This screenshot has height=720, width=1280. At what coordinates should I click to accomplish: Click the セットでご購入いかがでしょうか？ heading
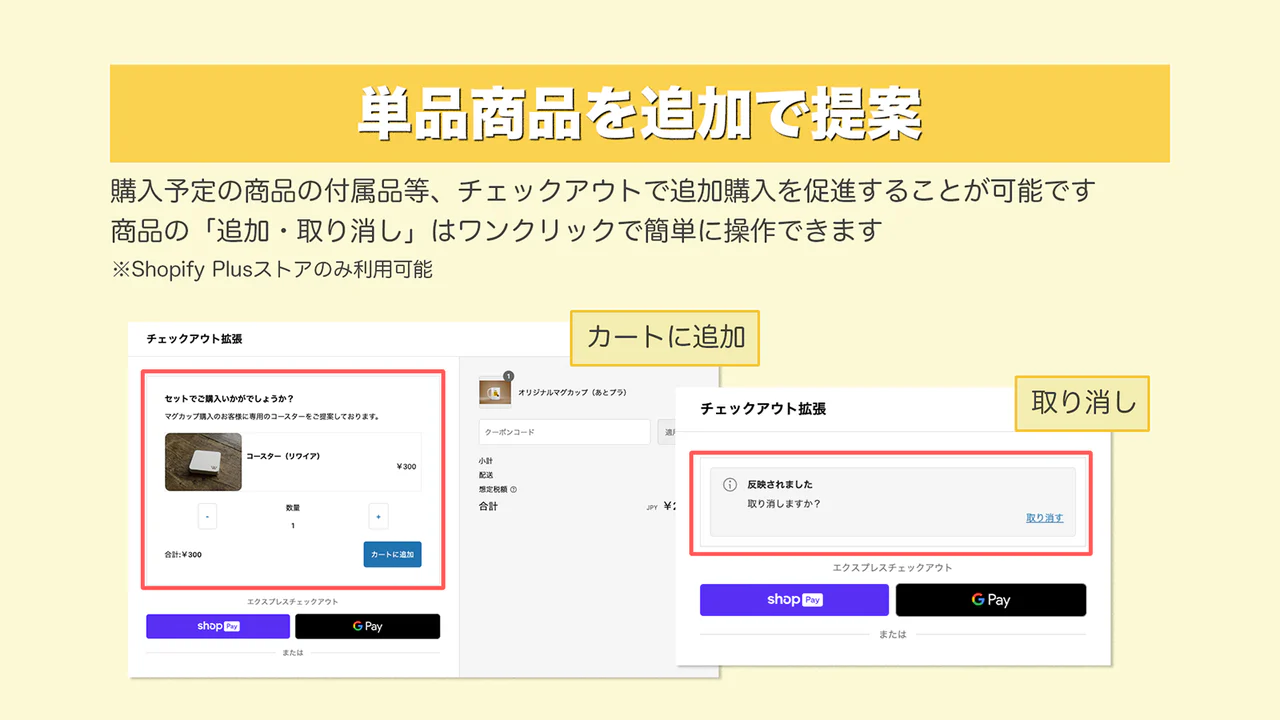click(x=229, y=398)
